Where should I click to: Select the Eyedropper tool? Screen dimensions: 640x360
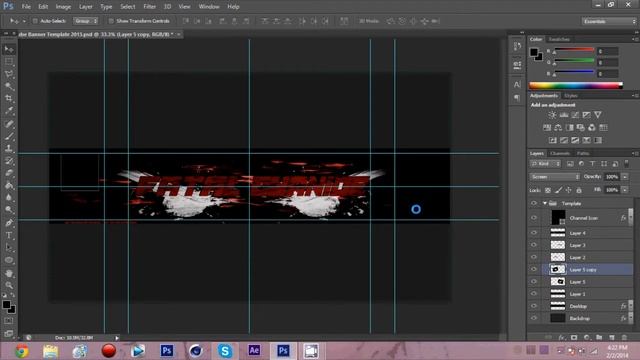9,111
